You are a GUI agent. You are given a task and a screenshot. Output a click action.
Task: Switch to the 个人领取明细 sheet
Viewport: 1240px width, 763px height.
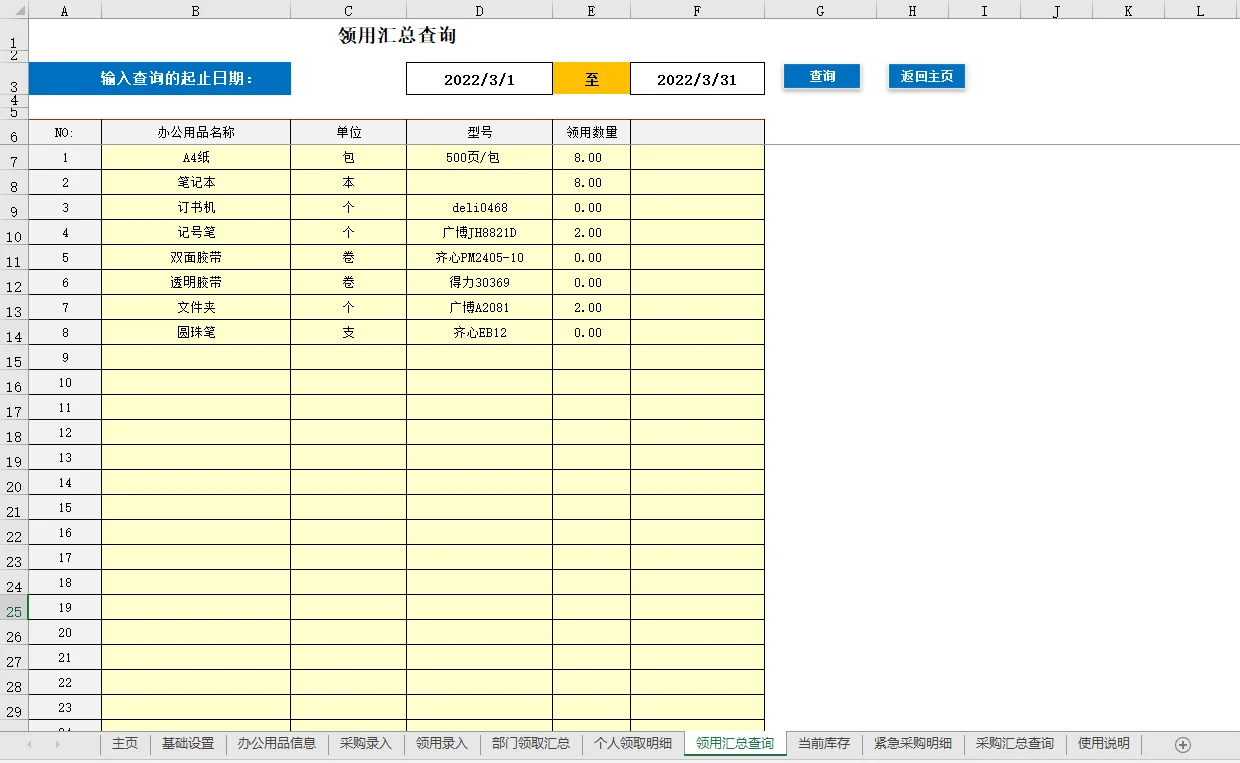tap(634, 744)
